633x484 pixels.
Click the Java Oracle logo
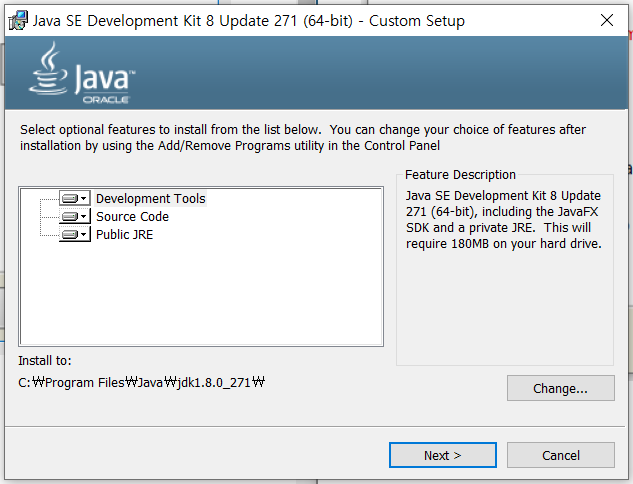point(82,73)
